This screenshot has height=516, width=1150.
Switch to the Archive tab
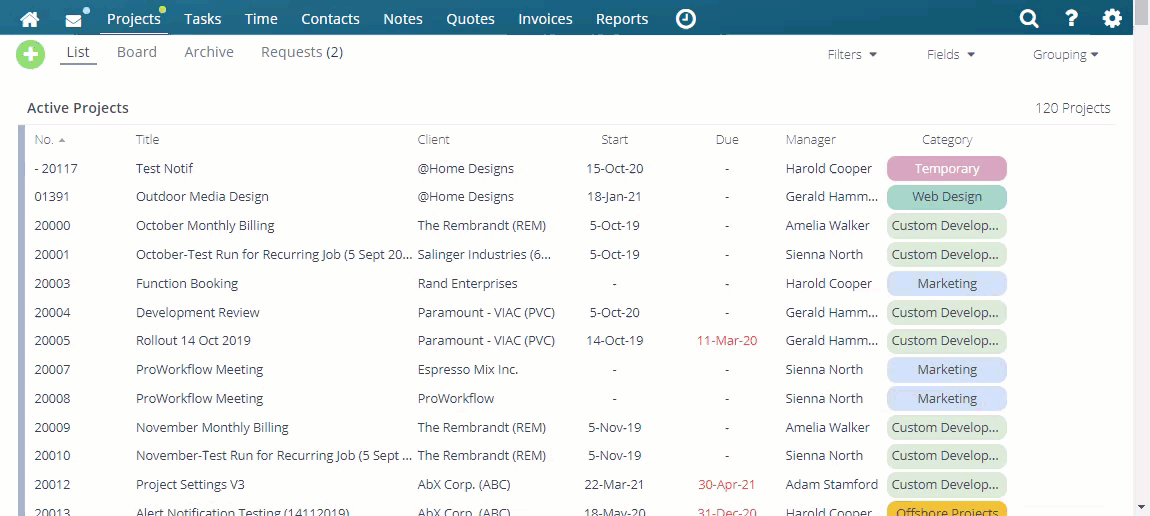click(x=209, y=52)
